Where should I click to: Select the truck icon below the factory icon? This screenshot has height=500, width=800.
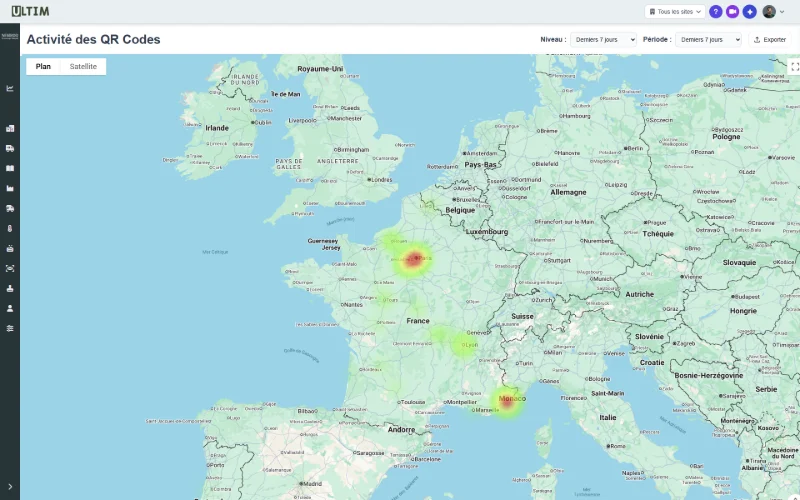(10, 209)
